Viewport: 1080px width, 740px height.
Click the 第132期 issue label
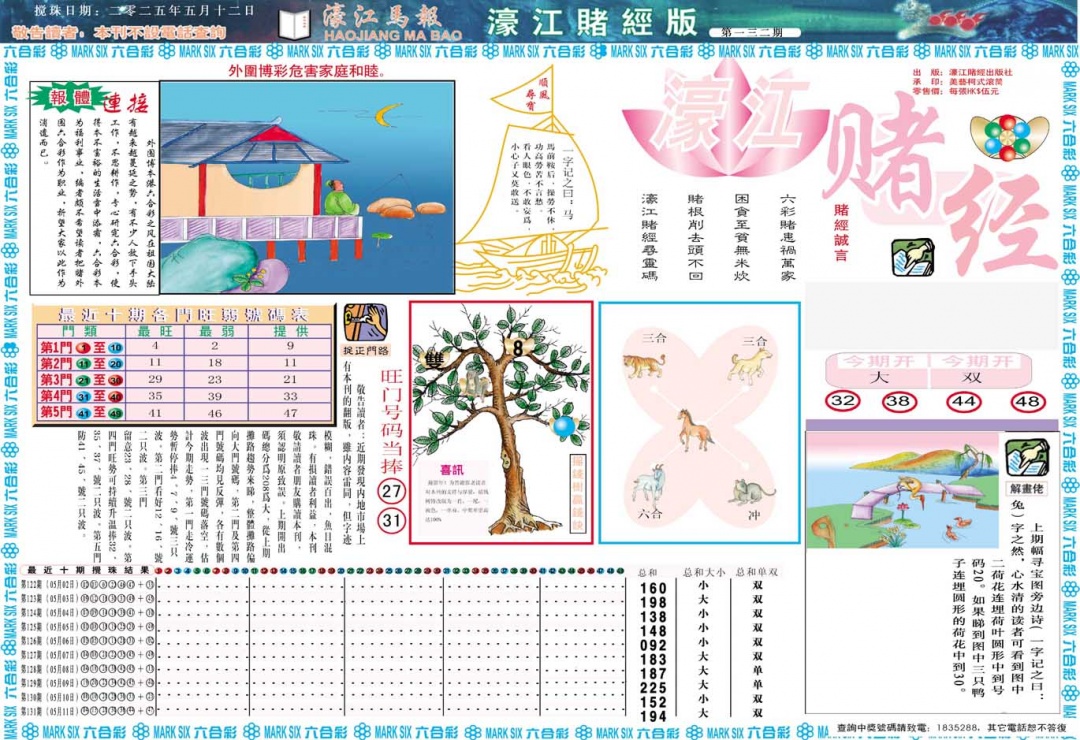tap(750, 30)
